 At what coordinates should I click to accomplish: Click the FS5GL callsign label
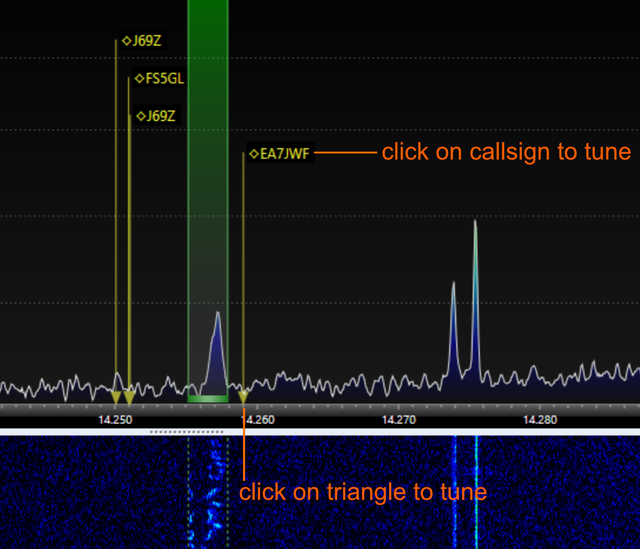click(164, 77)
